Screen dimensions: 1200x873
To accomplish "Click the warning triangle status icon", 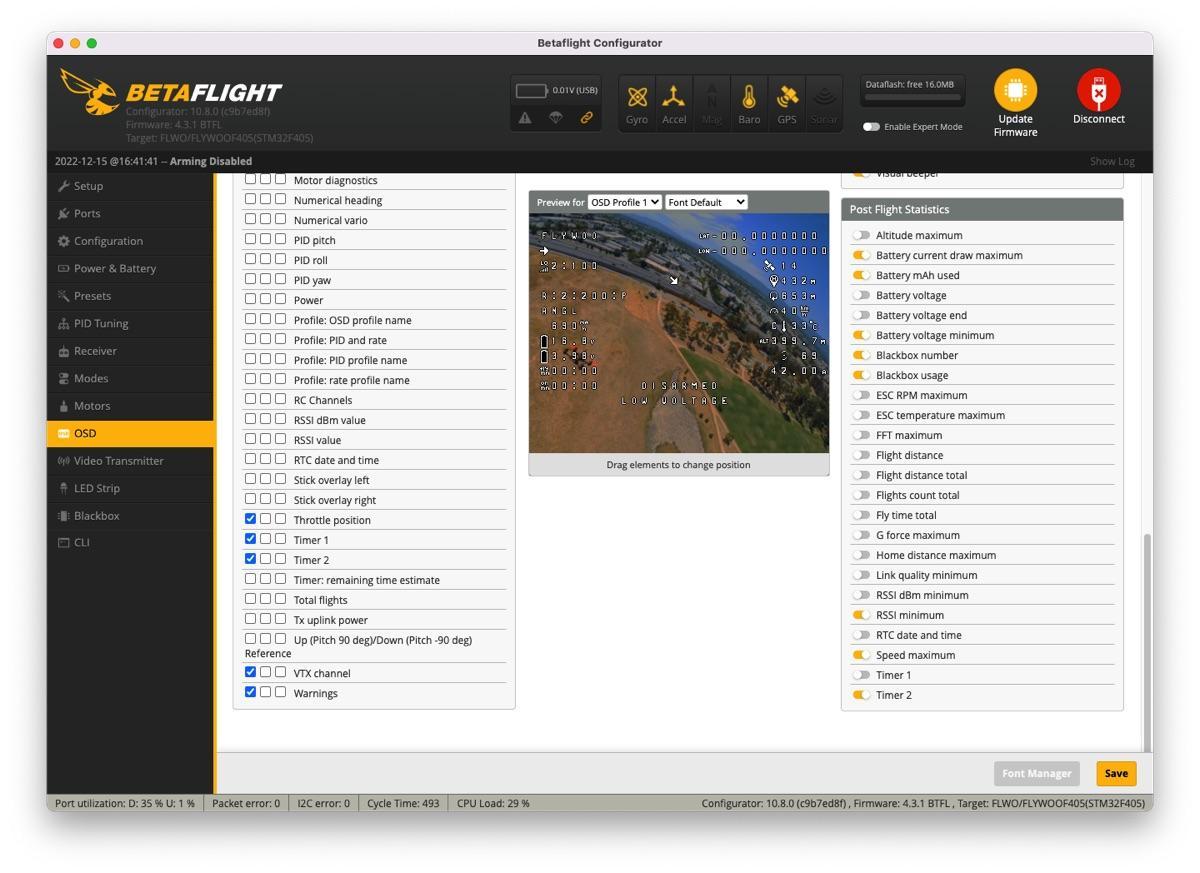I will 525,118.
